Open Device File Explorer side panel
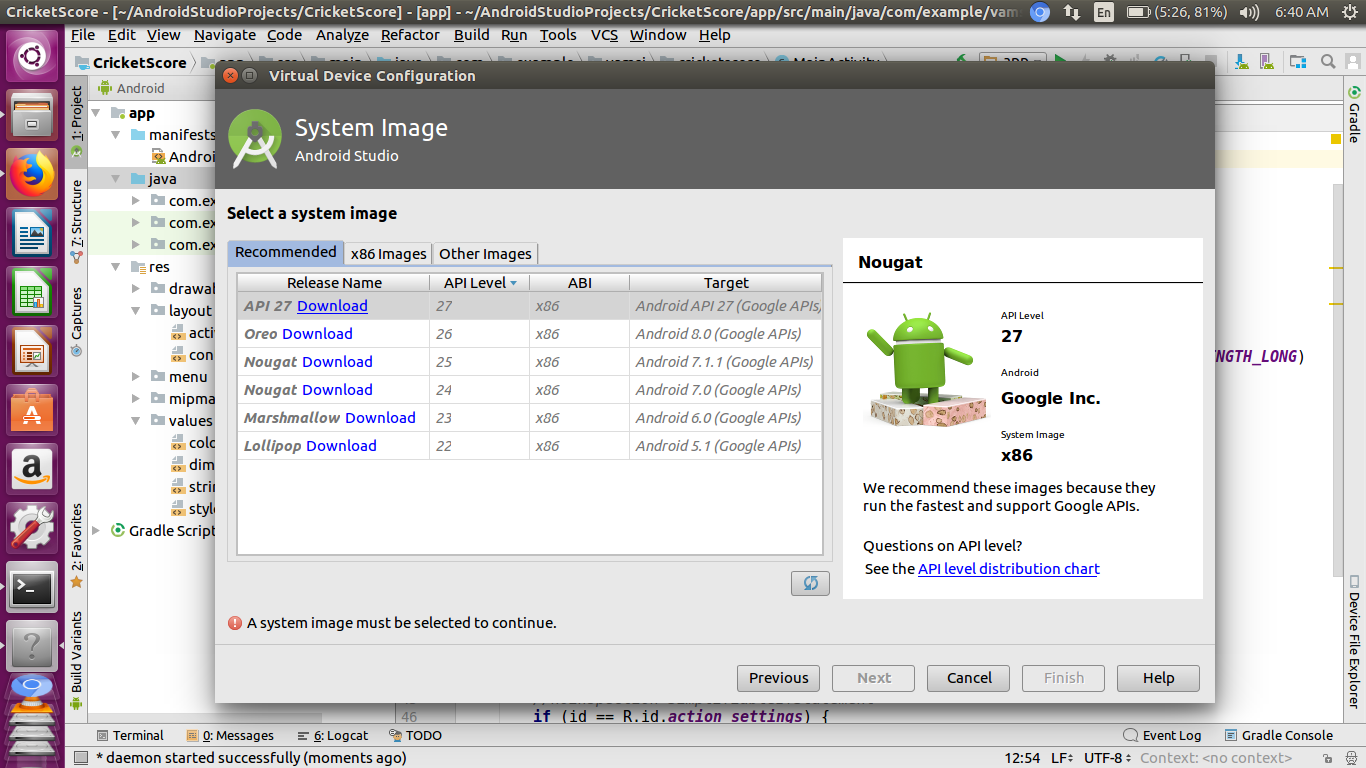This screenshot has width=1366, height=768. click(1354, 641)
